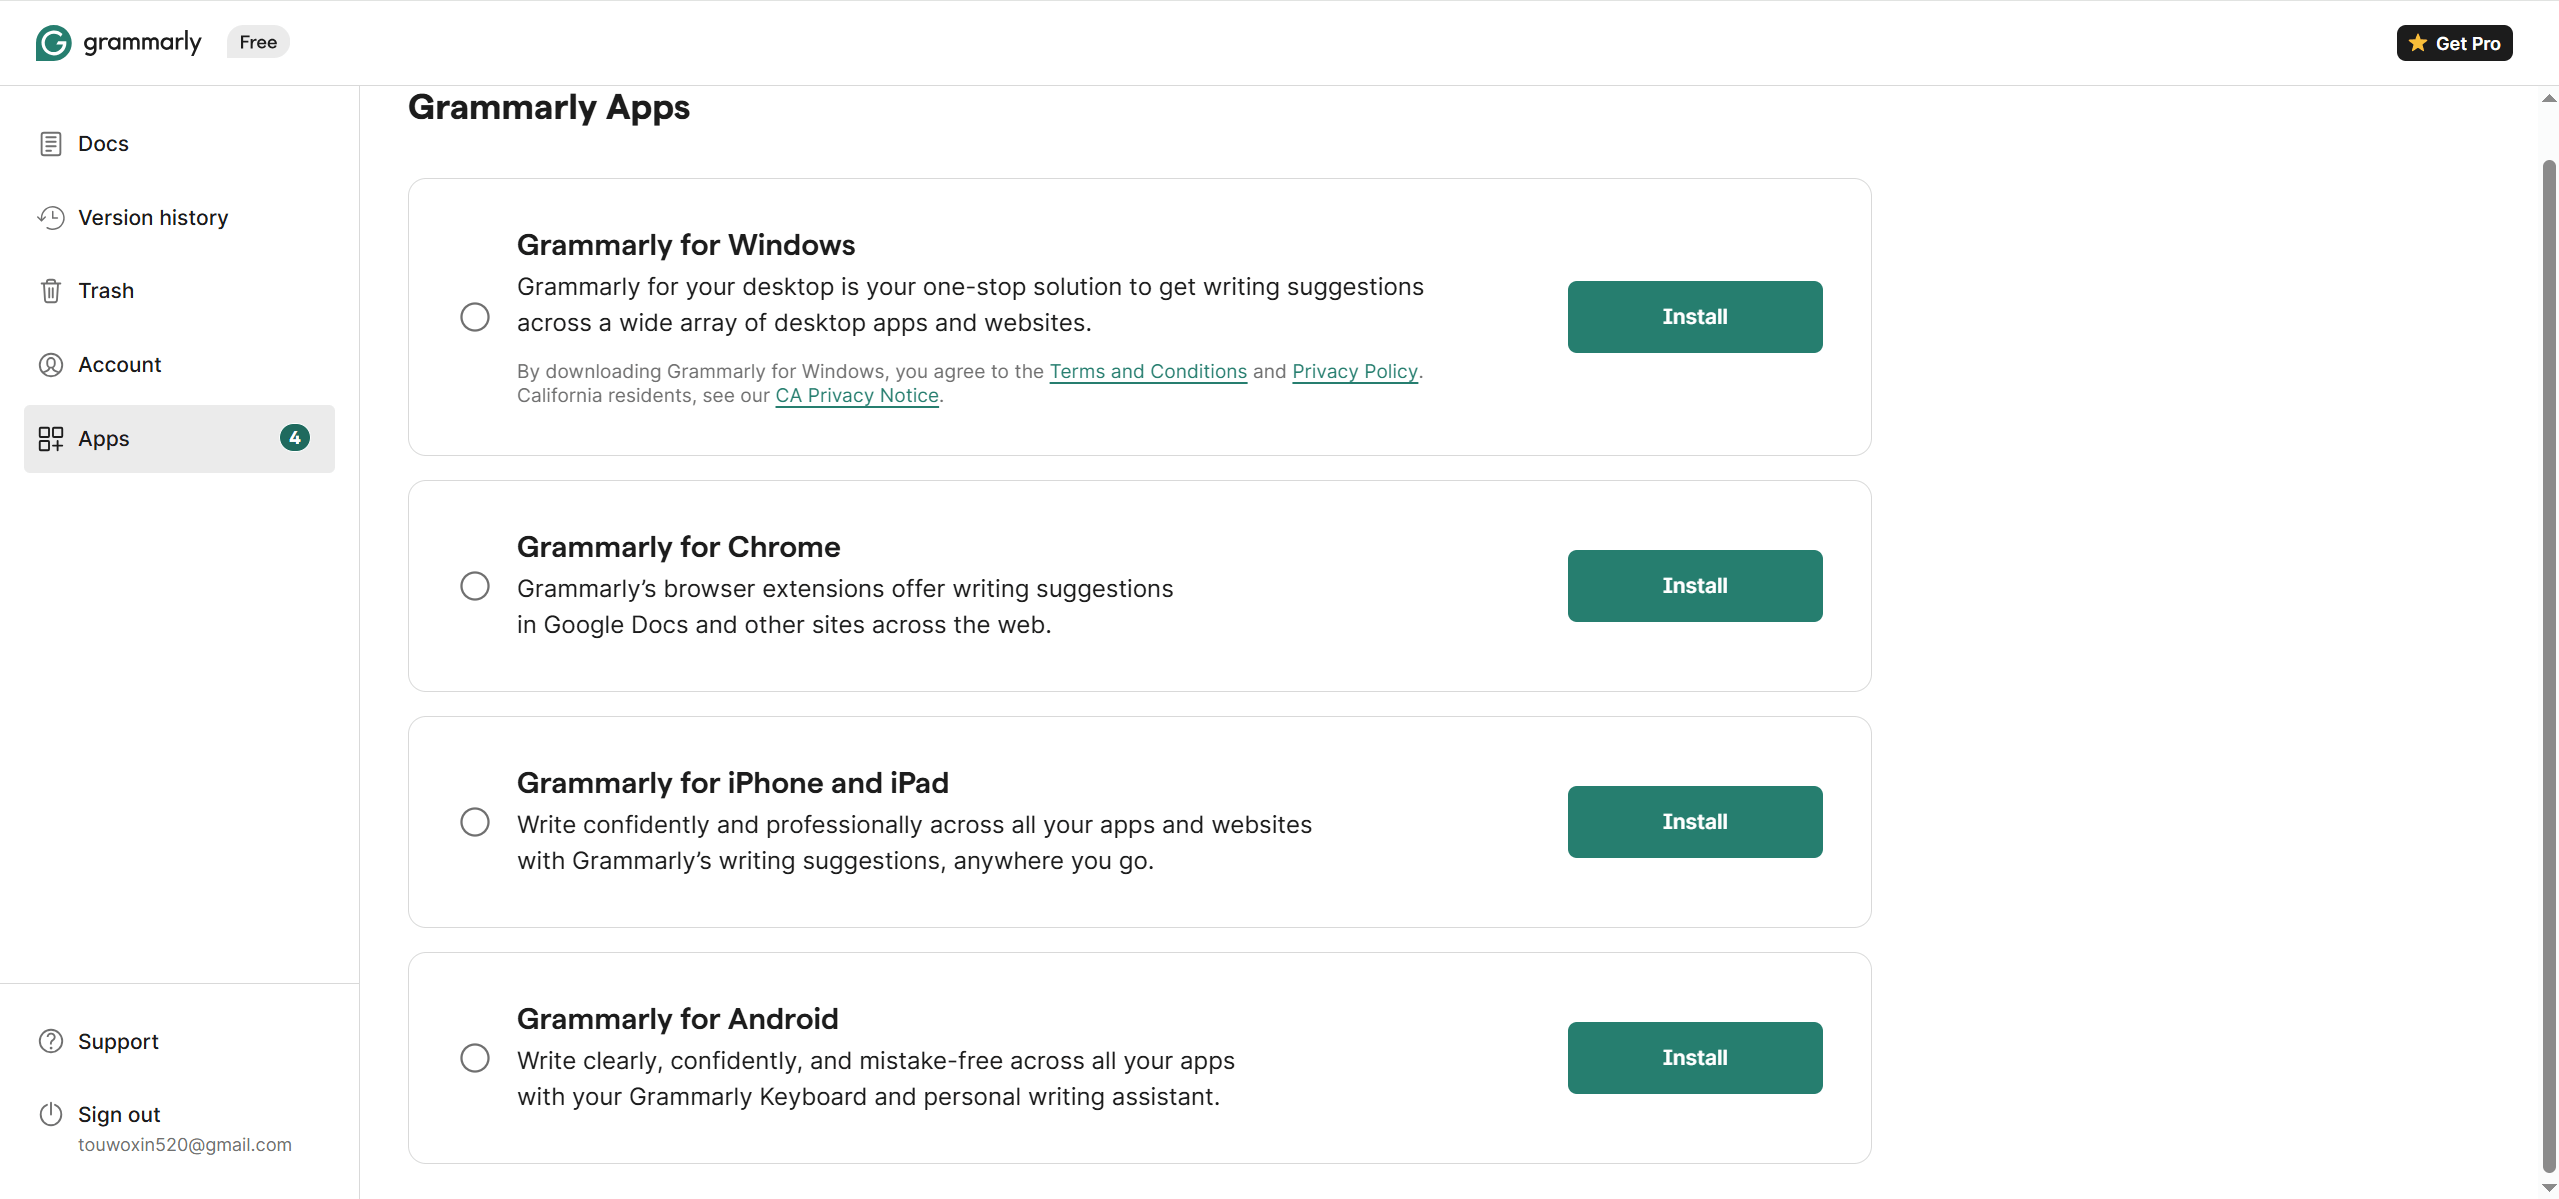Install Grammarly for Windows
Image resolution: width=2559 pixels, height=1199 pixels.
click(1694, 317)
